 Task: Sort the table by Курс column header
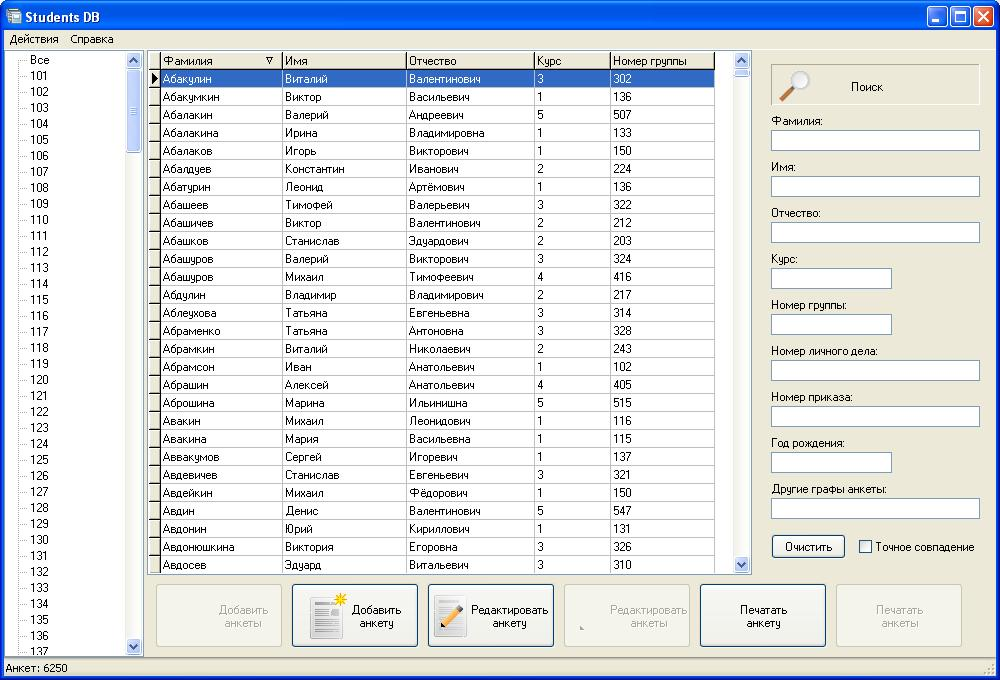tap(571, 61)
